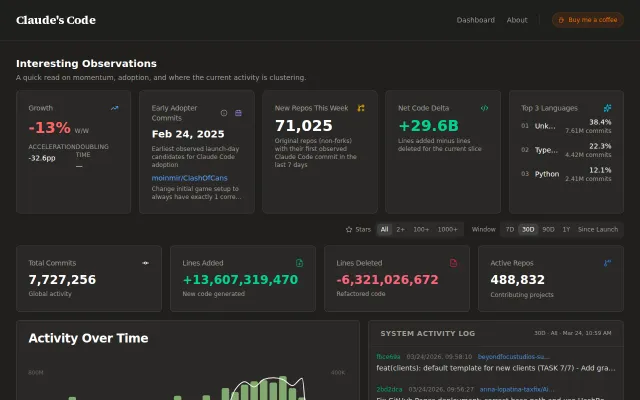640x400 pixels.
Task: Click the 38.4% top language share
Action: tap(600, 122)
